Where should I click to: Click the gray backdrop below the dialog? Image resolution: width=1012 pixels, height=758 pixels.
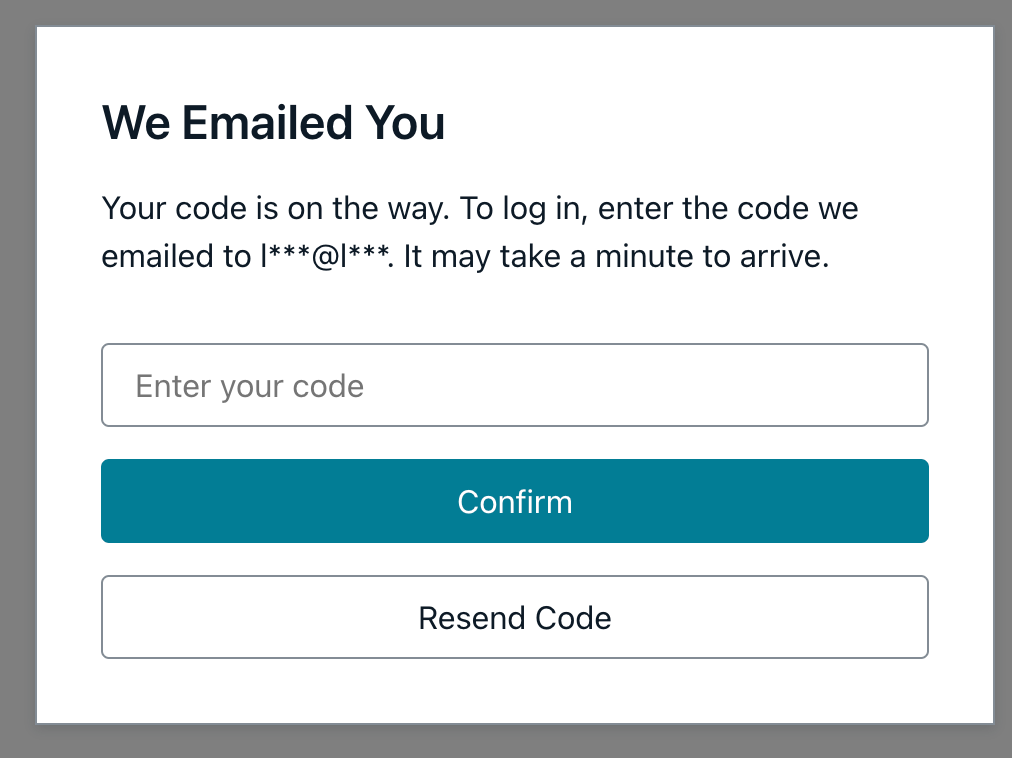coord(514,742)
